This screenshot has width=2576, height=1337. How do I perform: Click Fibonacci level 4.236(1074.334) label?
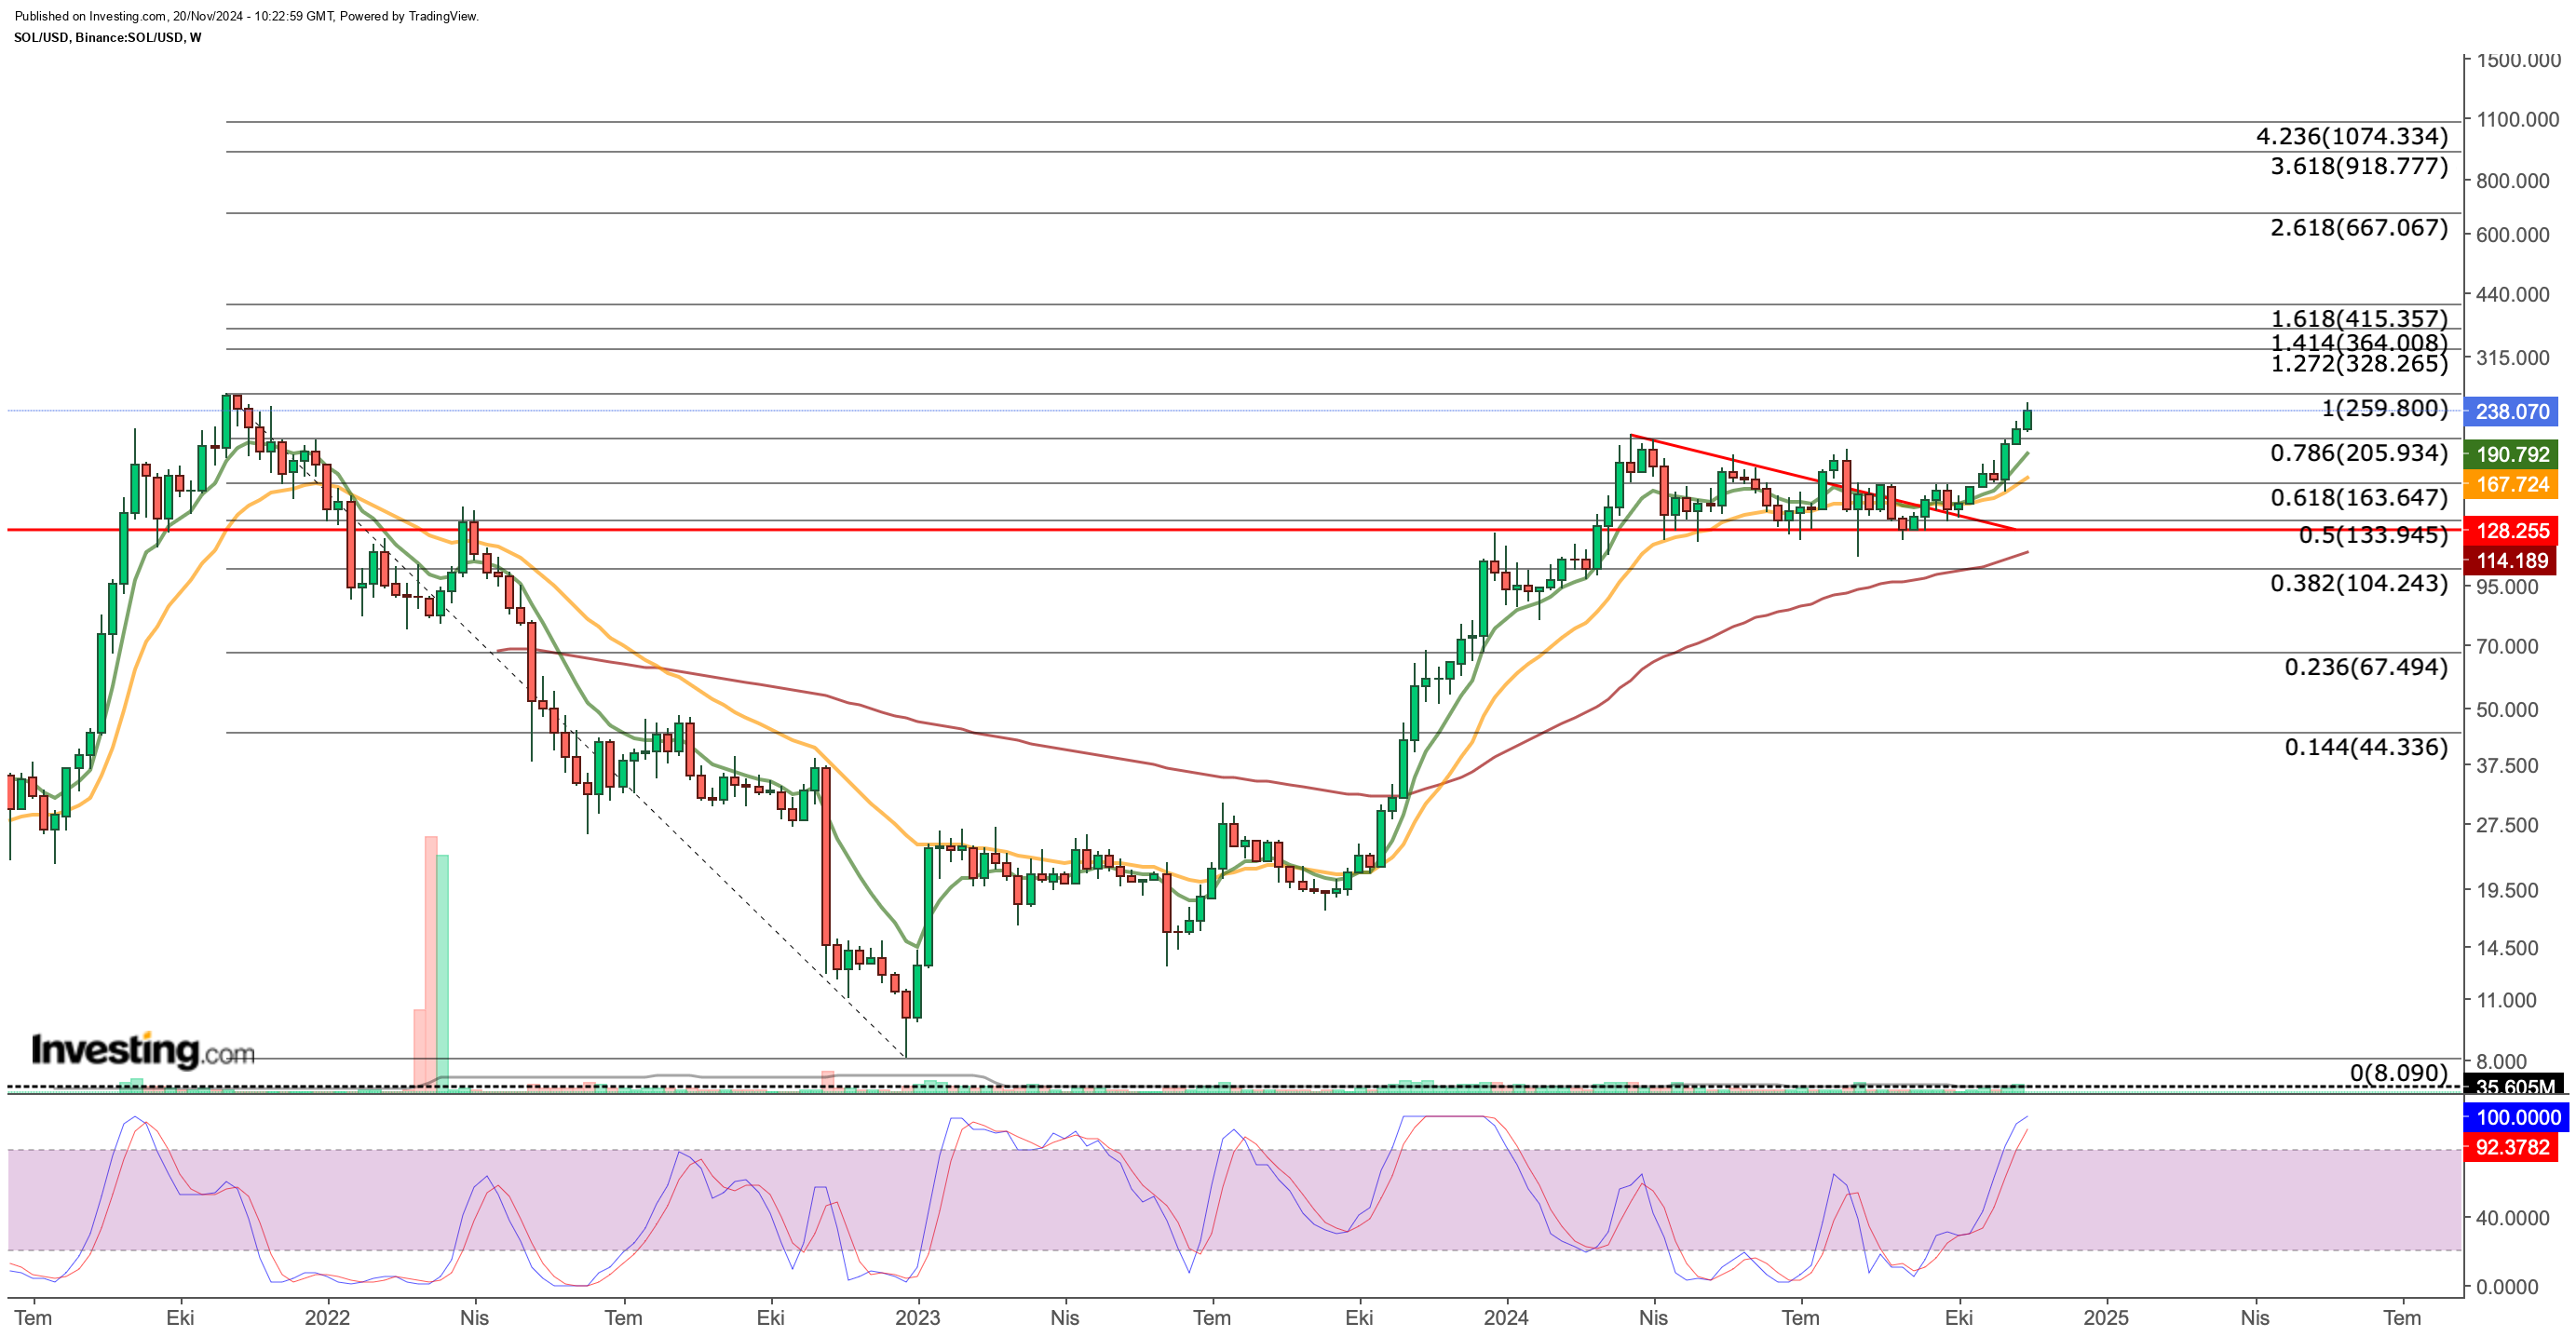tap(2352, 136)
